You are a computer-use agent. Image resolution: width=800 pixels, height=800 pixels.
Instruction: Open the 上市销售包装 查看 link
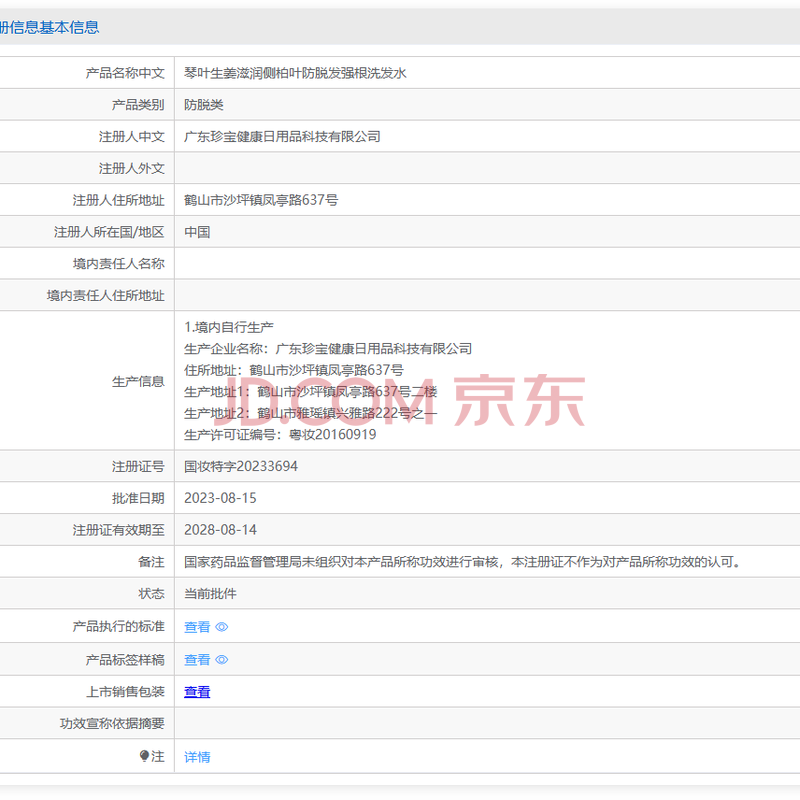coord(197,692)
